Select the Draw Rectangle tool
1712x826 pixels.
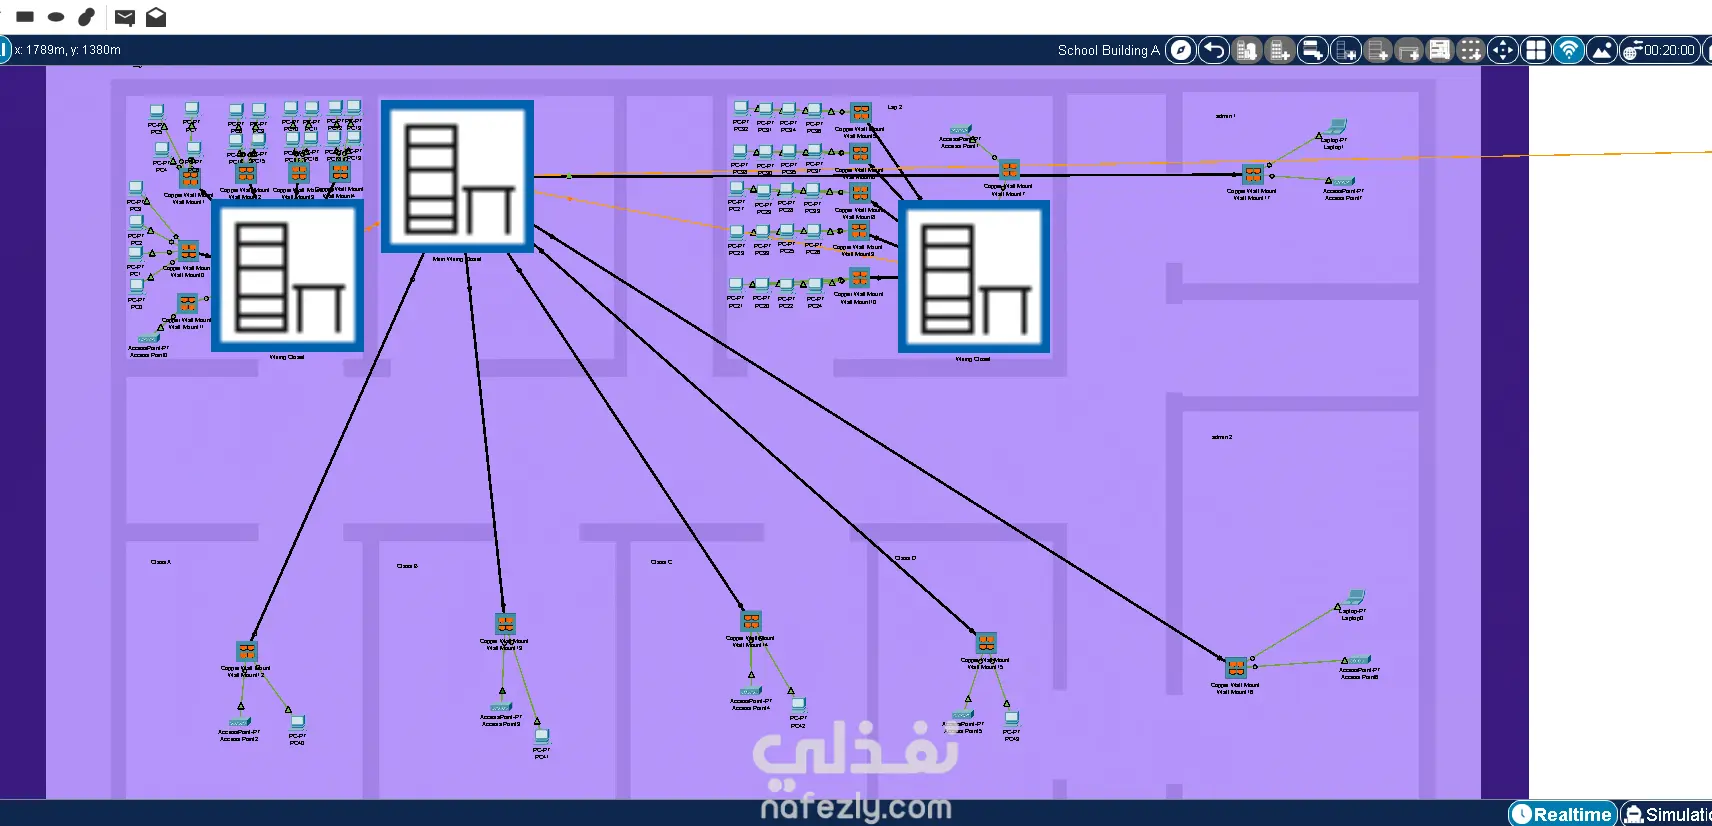(26, 17)
